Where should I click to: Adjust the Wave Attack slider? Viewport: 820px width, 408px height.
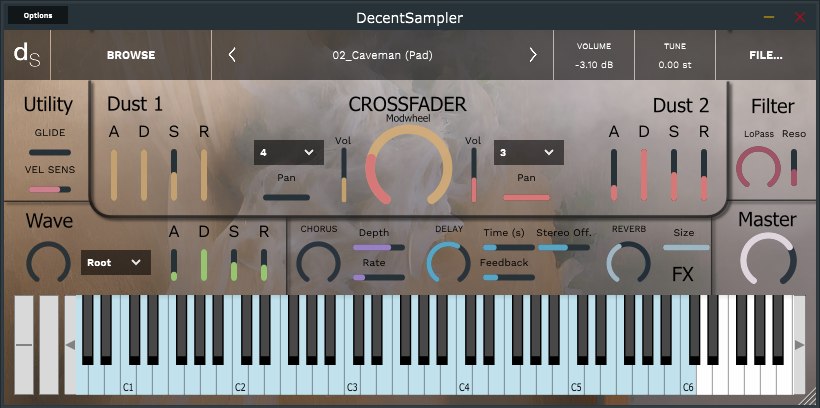coord(174,265)
